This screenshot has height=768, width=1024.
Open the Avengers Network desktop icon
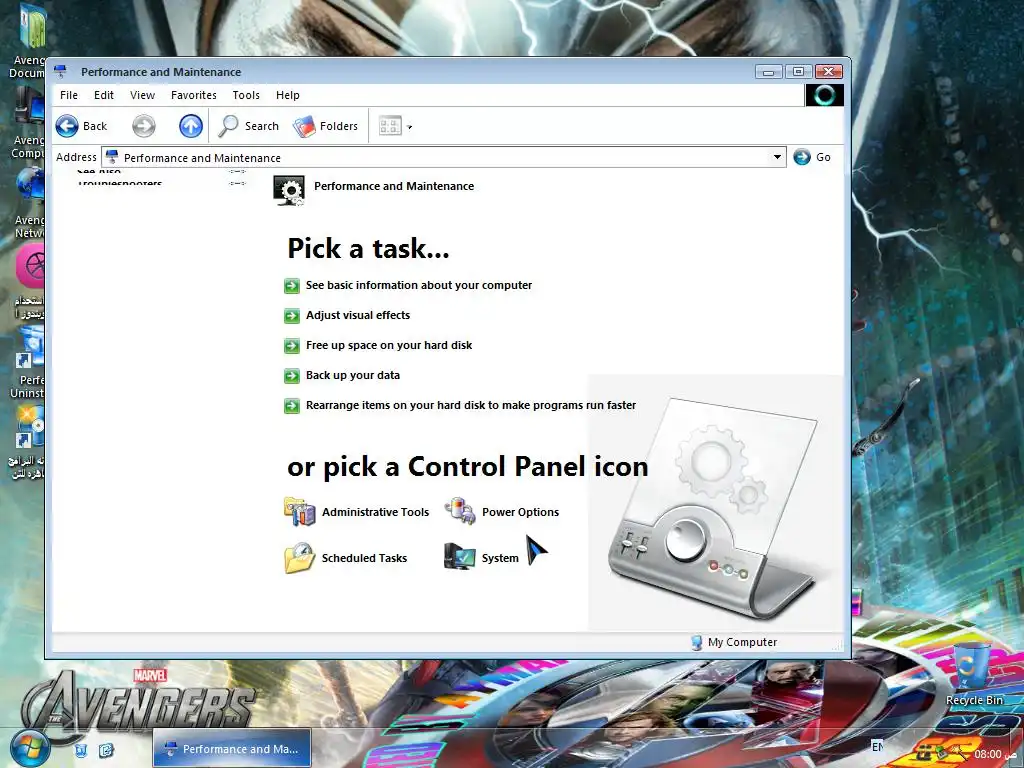click(30, 203)
